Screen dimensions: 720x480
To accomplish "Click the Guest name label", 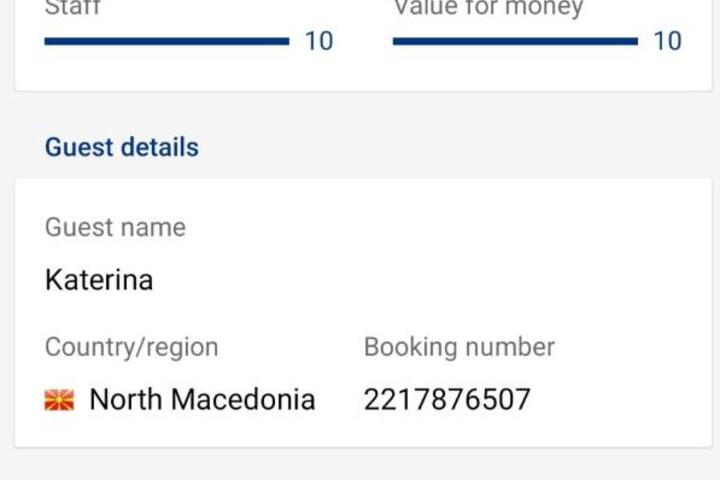I will click(x=115, y=227).
